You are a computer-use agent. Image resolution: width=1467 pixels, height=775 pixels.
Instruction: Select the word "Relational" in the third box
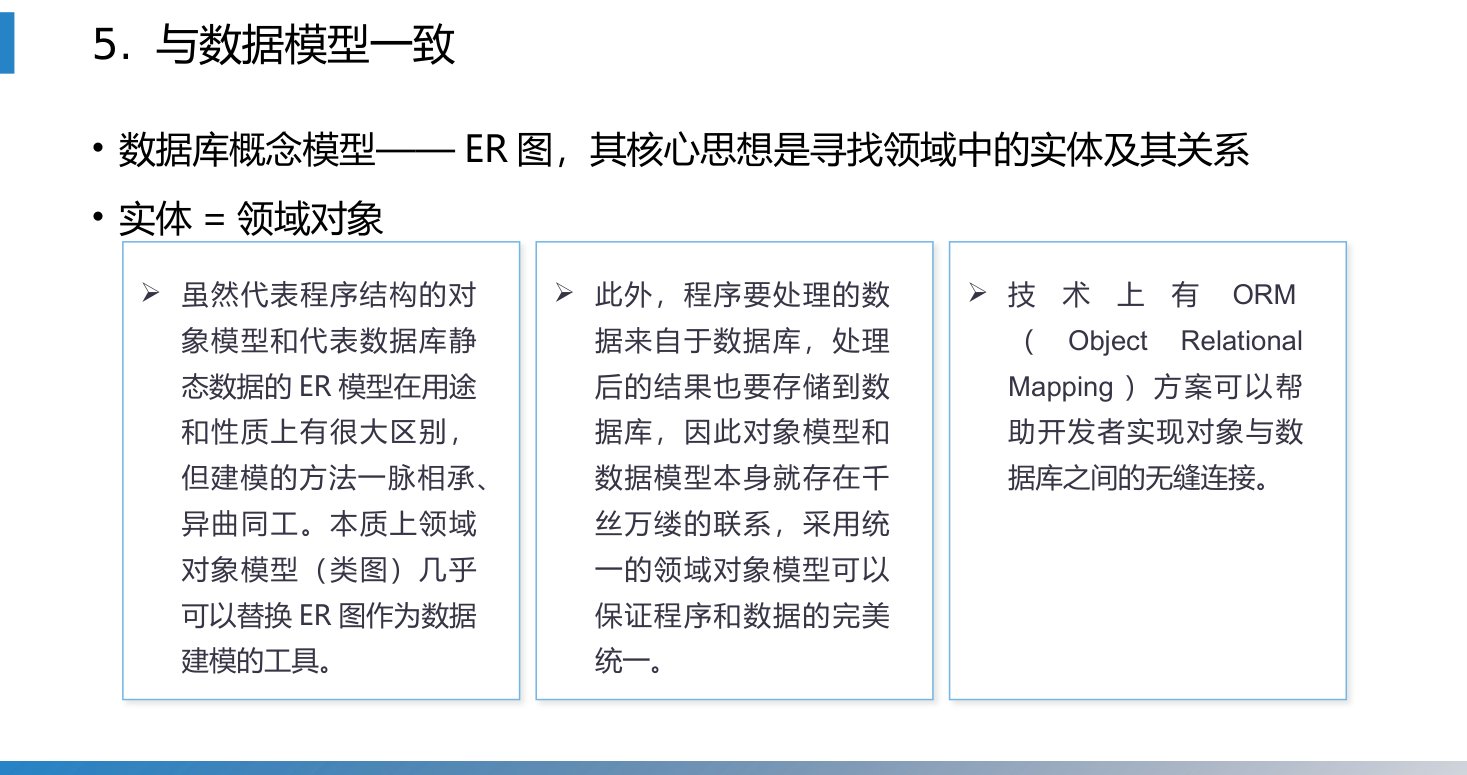1242,341
